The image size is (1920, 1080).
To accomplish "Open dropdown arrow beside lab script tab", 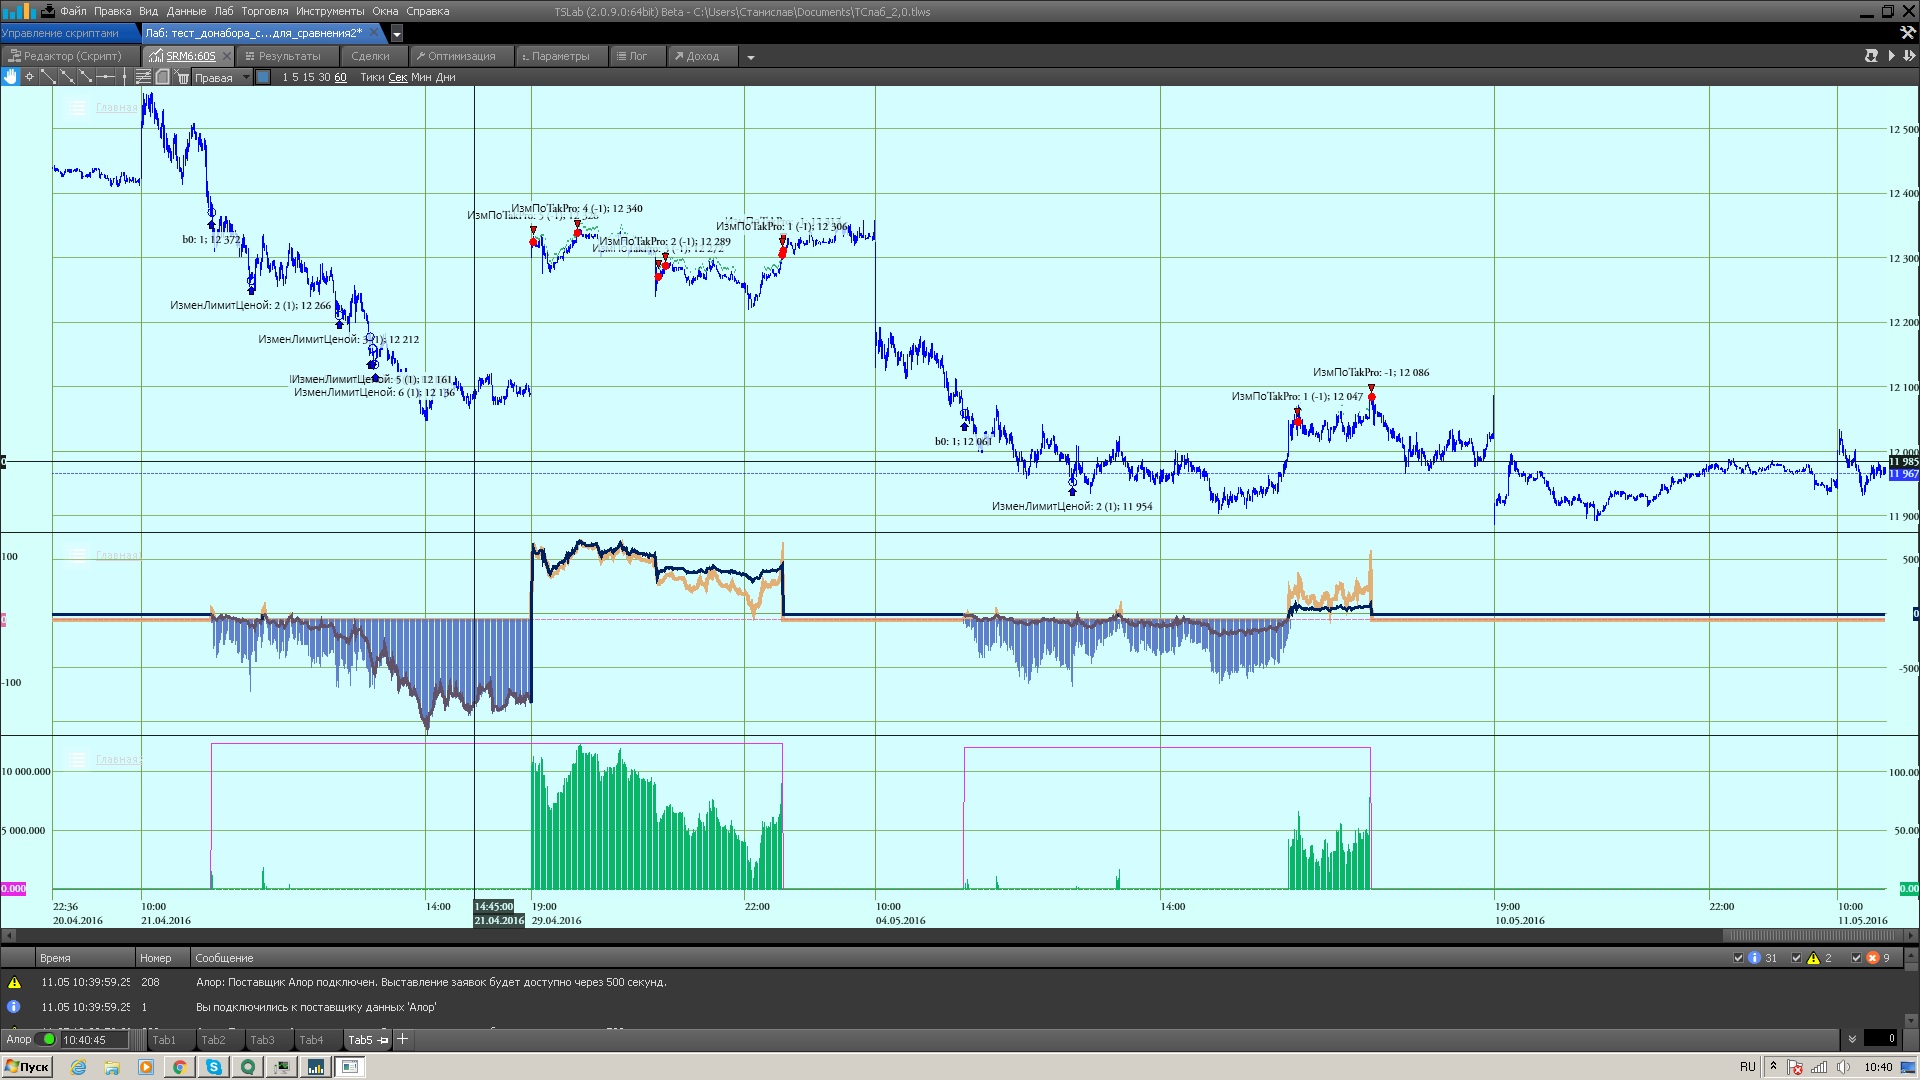I will point(397,34).
